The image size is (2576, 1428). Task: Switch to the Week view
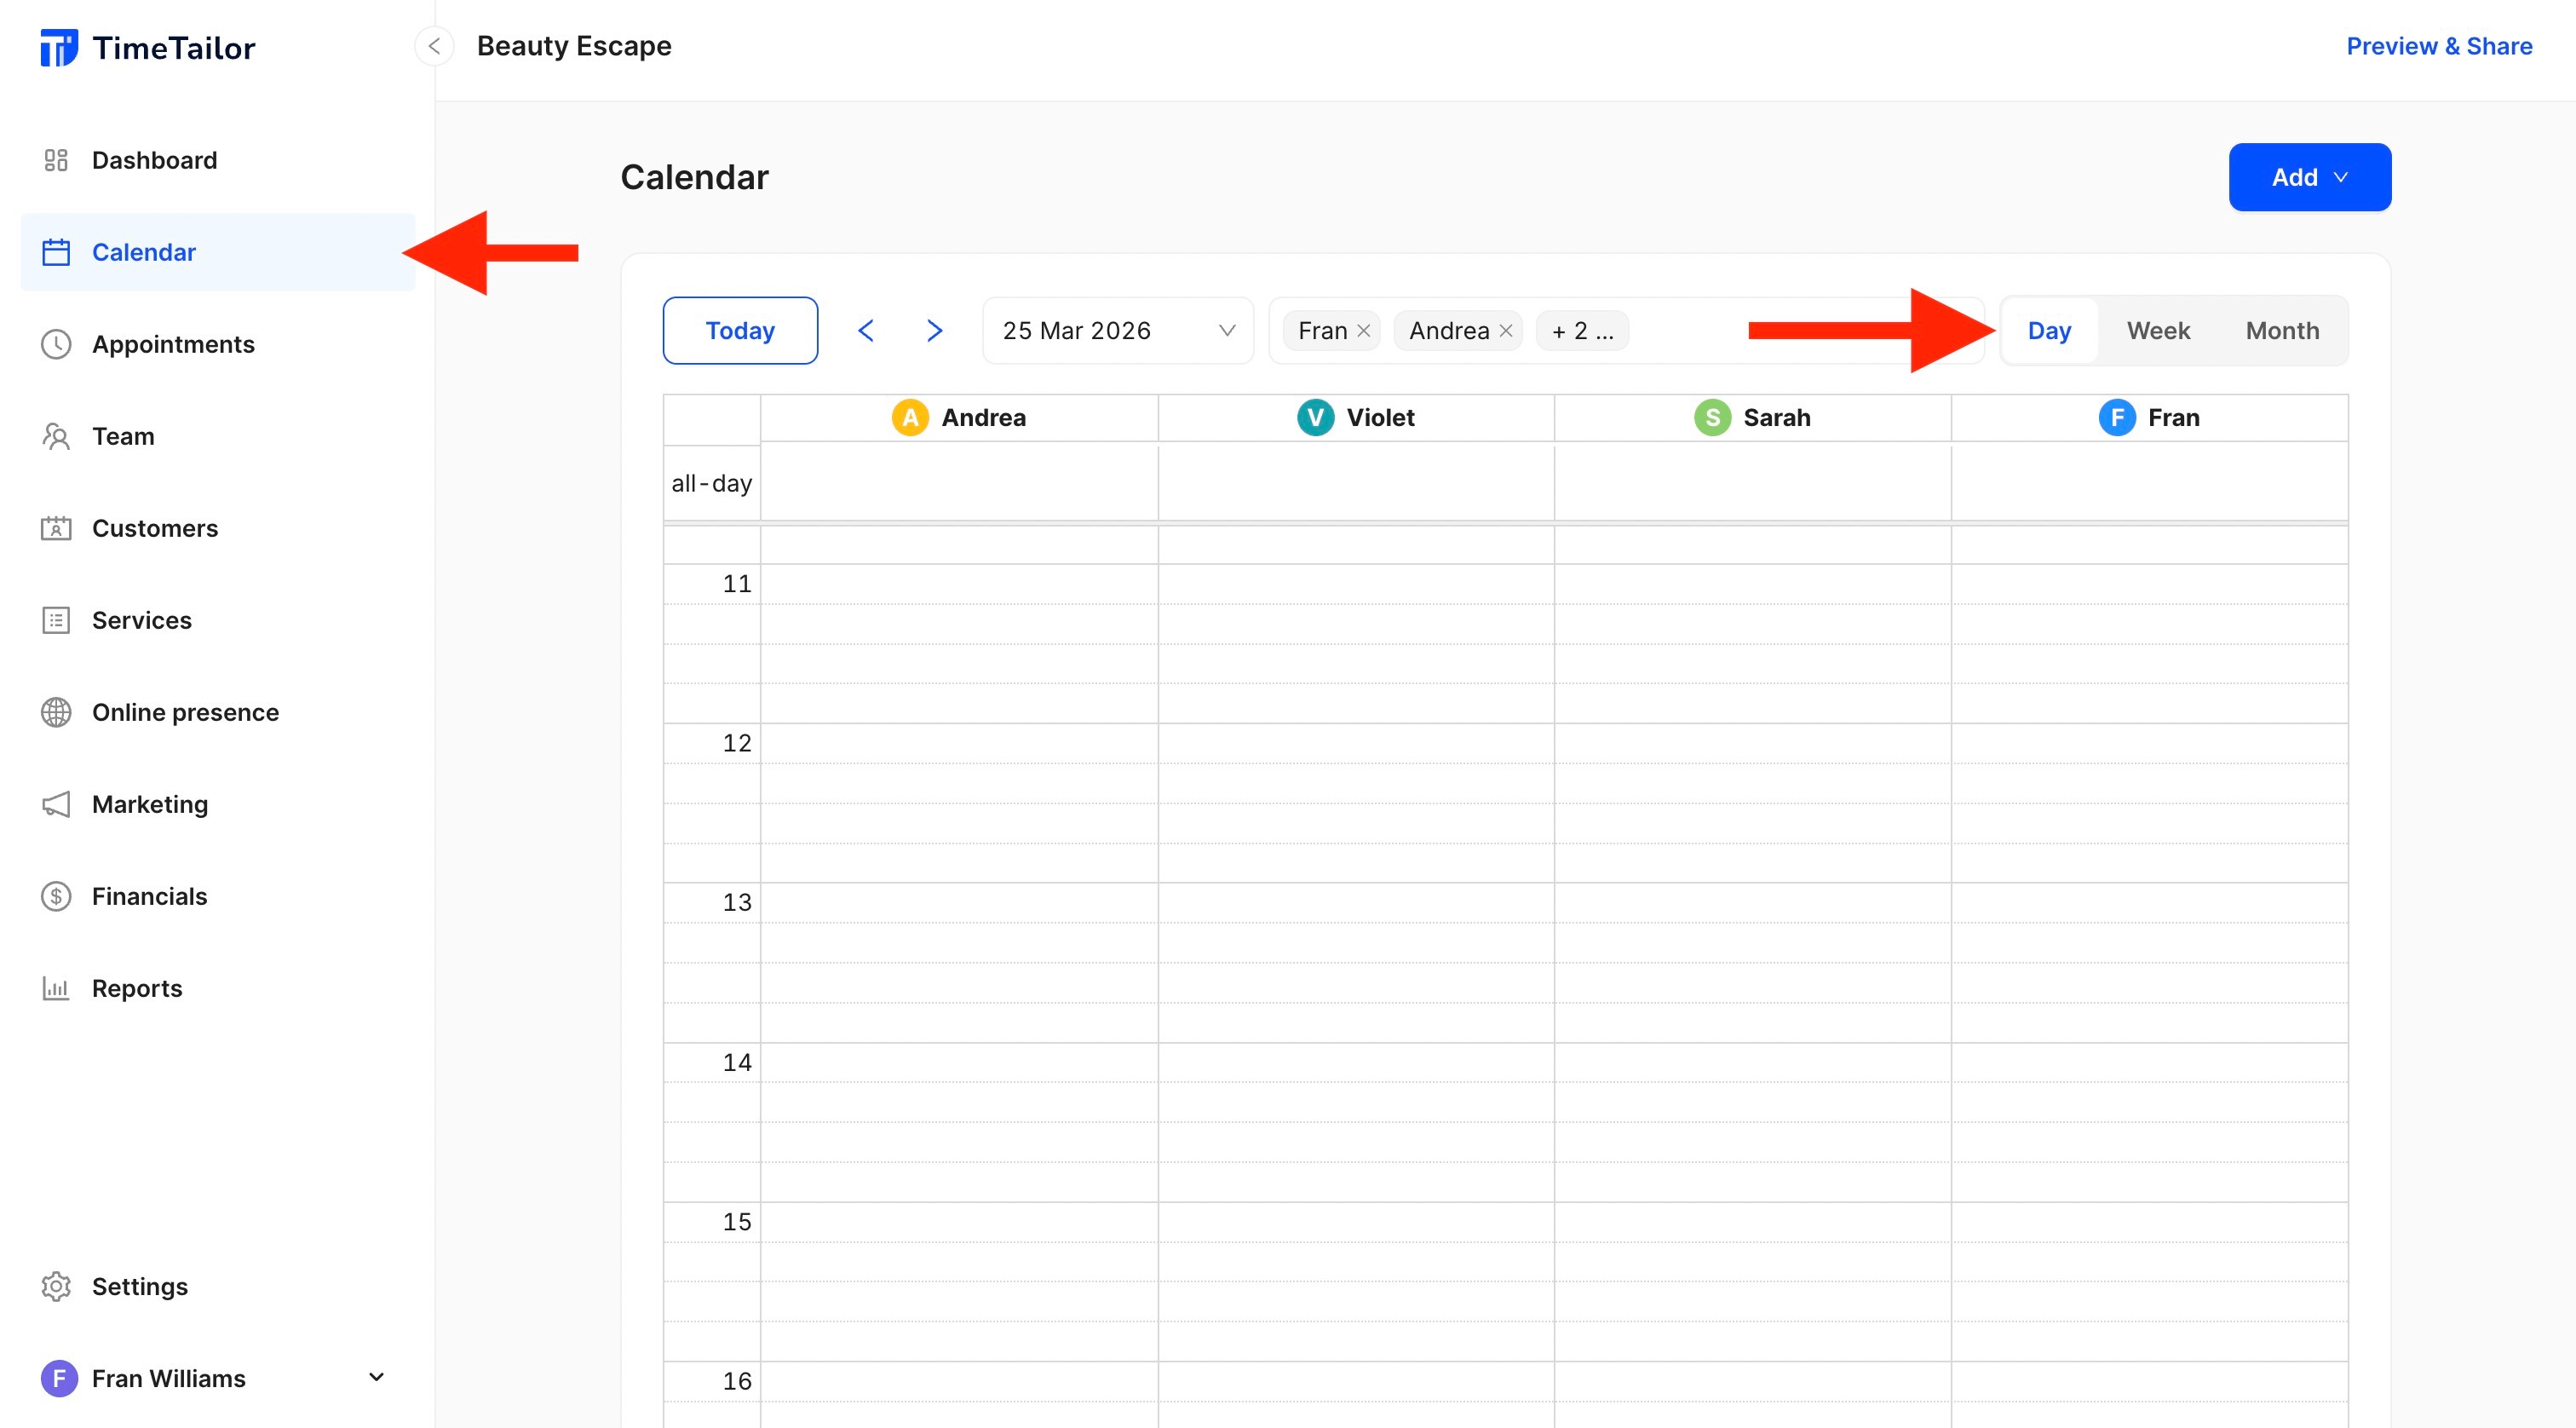(2158, 330)
